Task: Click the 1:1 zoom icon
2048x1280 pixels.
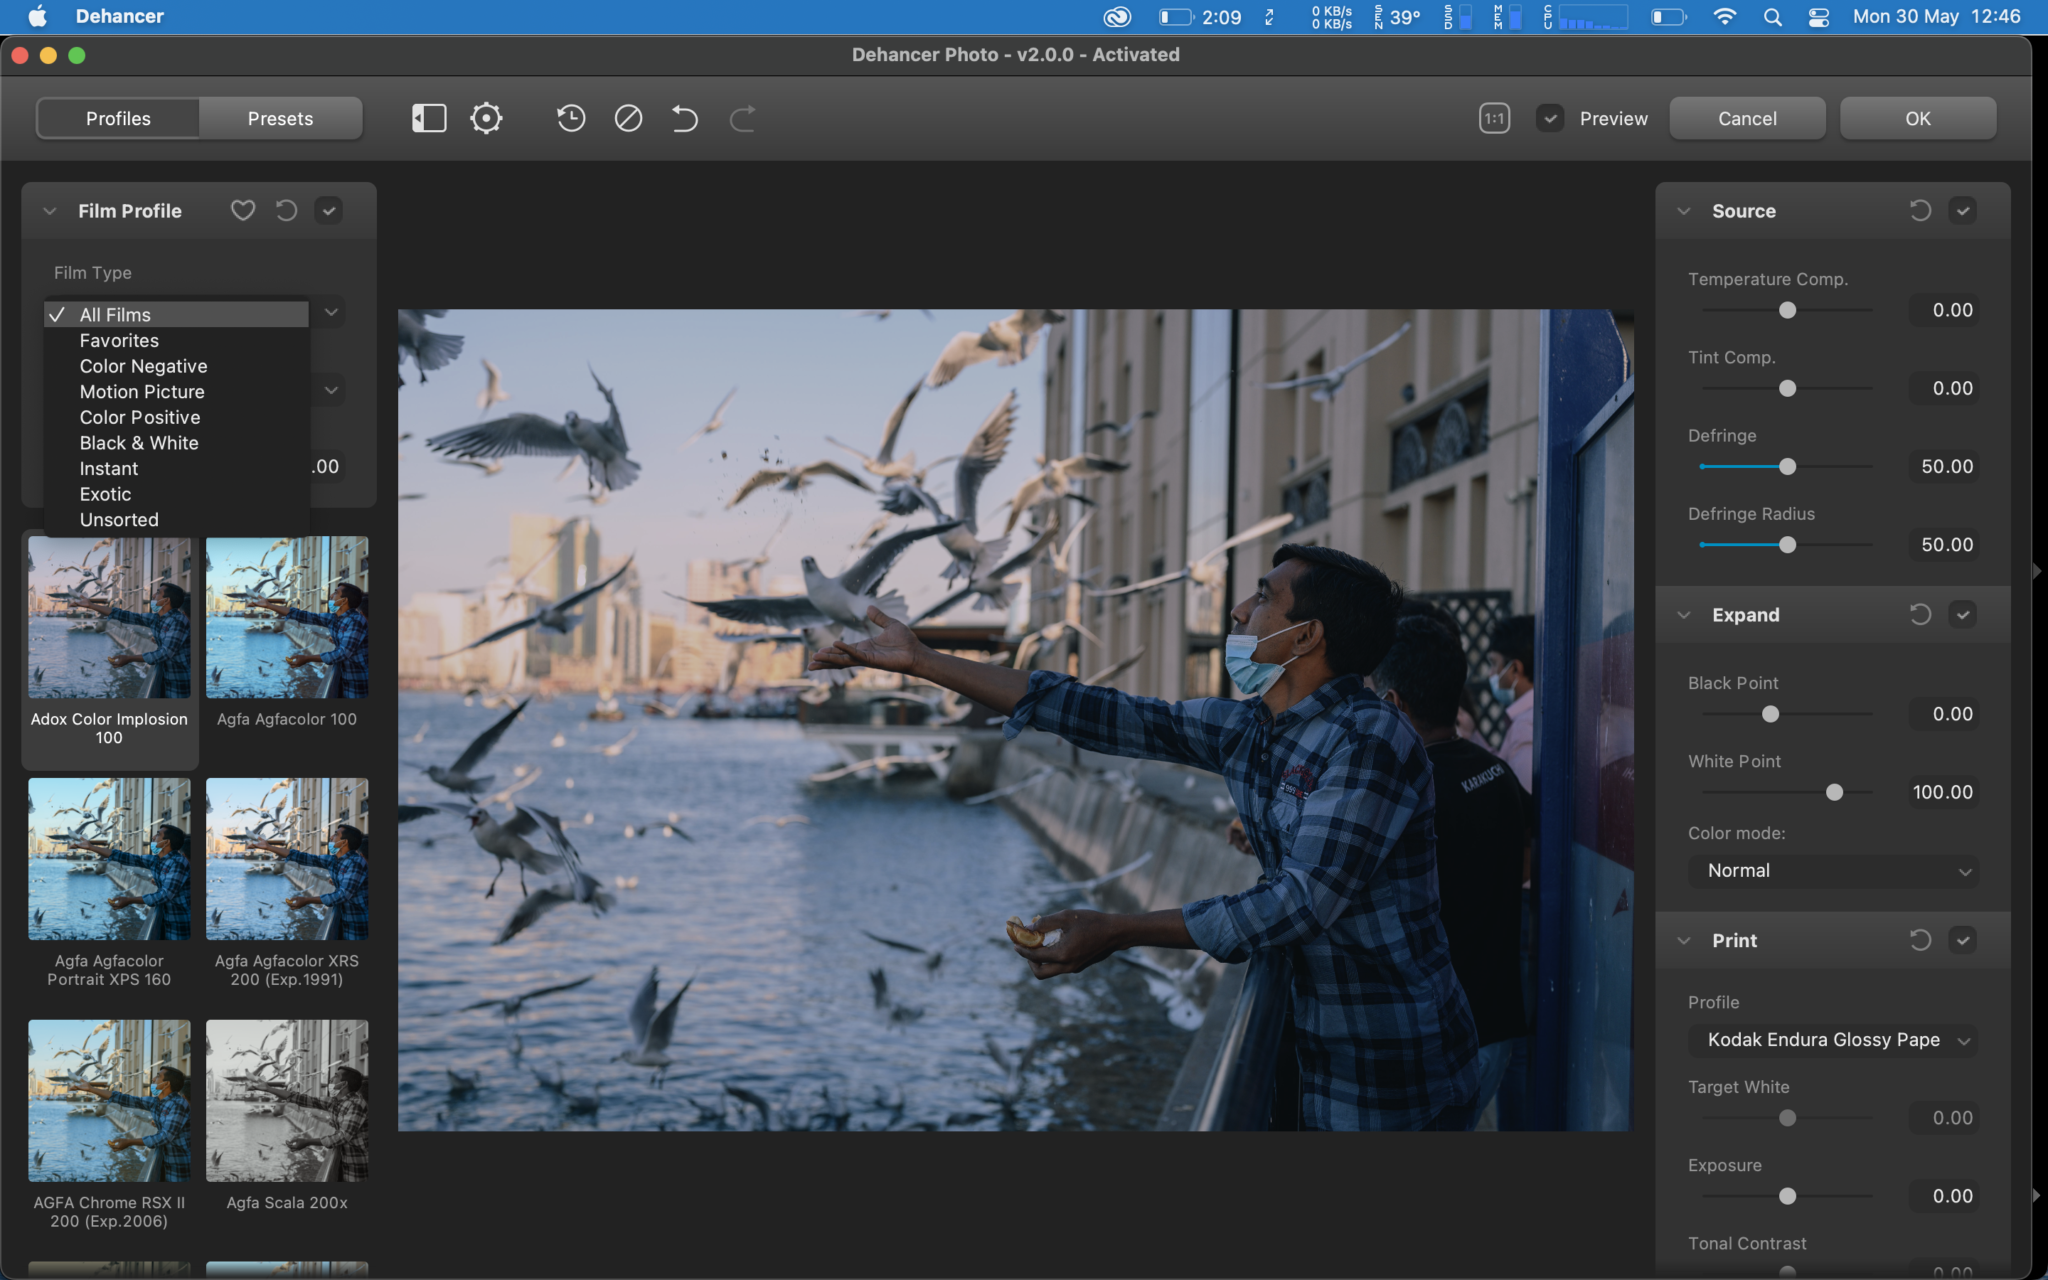Action: click(1494, 118)
